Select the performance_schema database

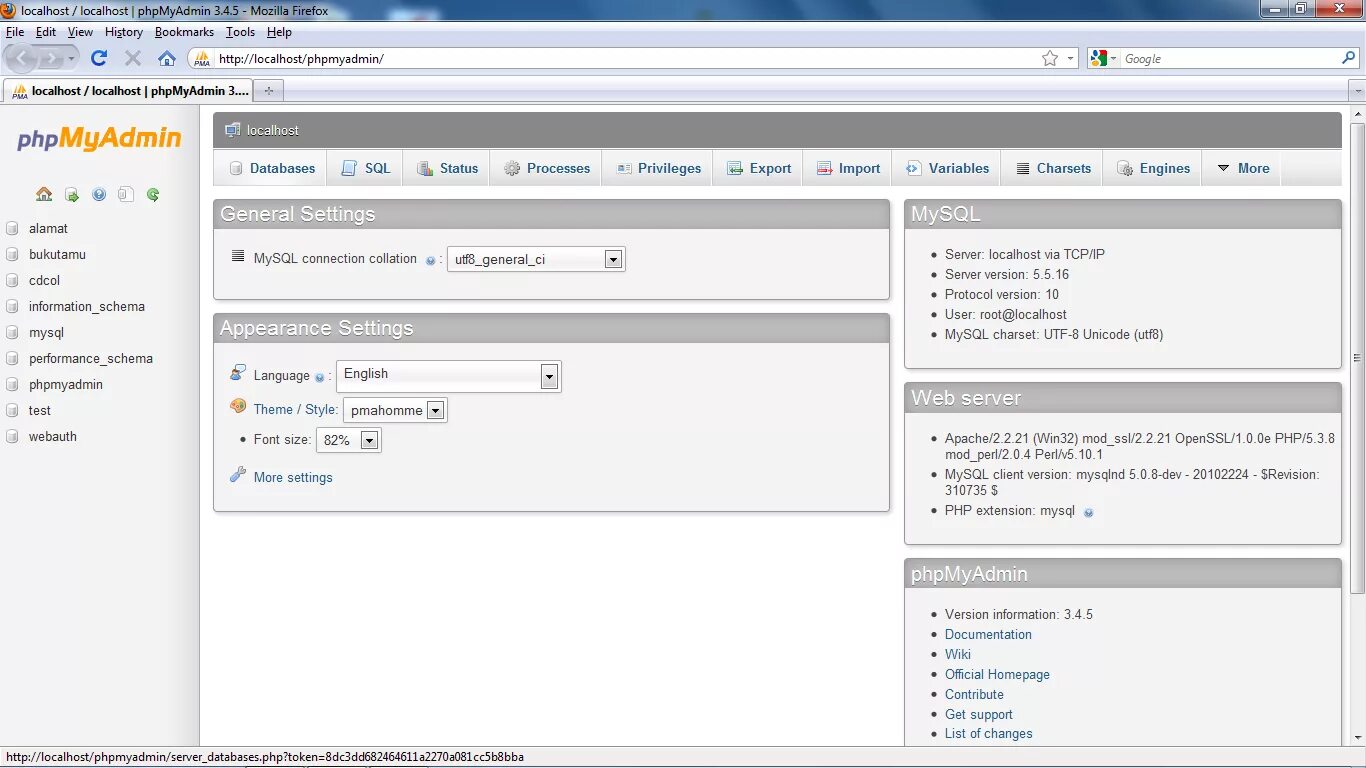[x=91, y=358]
